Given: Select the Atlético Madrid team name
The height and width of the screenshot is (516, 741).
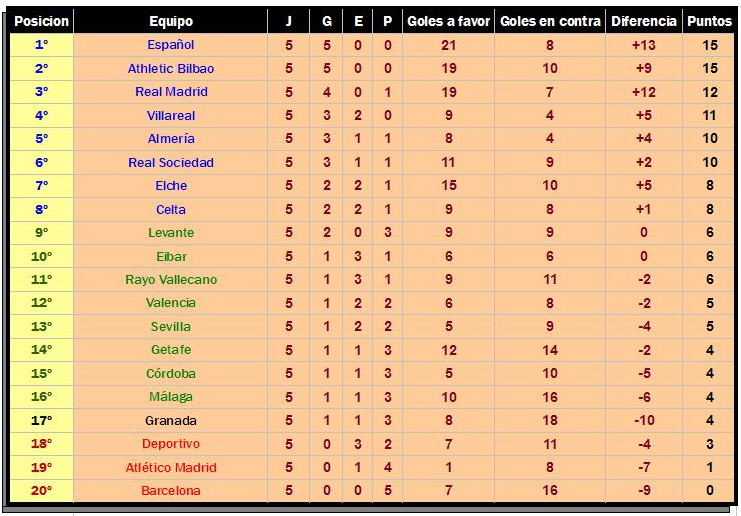Looking at the screenshot, I should tap(171, 468).
